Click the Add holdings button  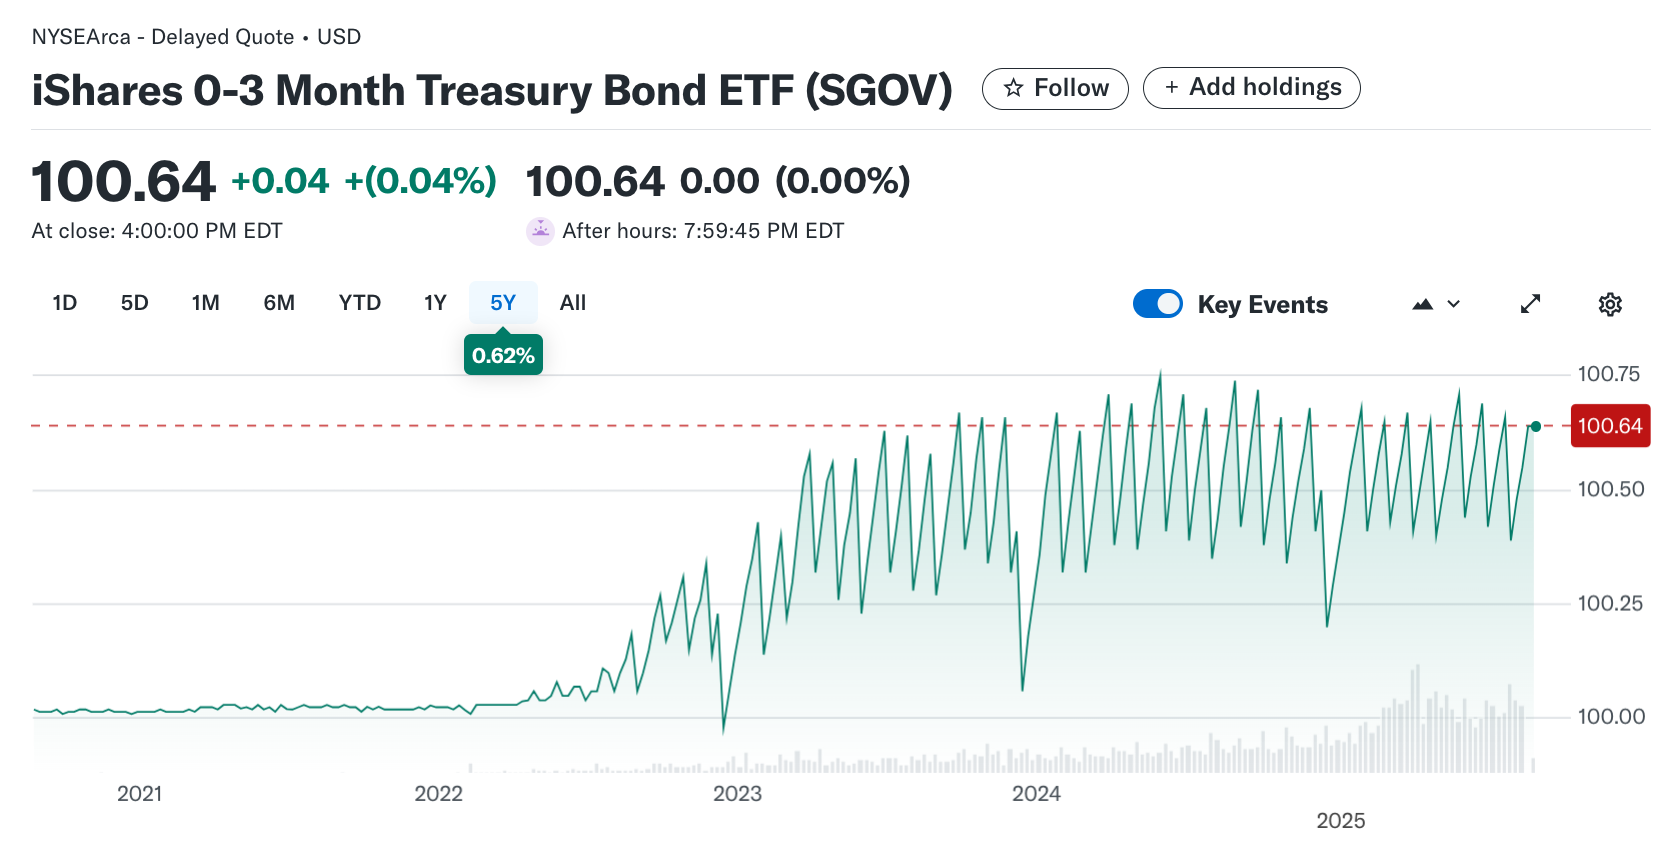(1251, 88)
